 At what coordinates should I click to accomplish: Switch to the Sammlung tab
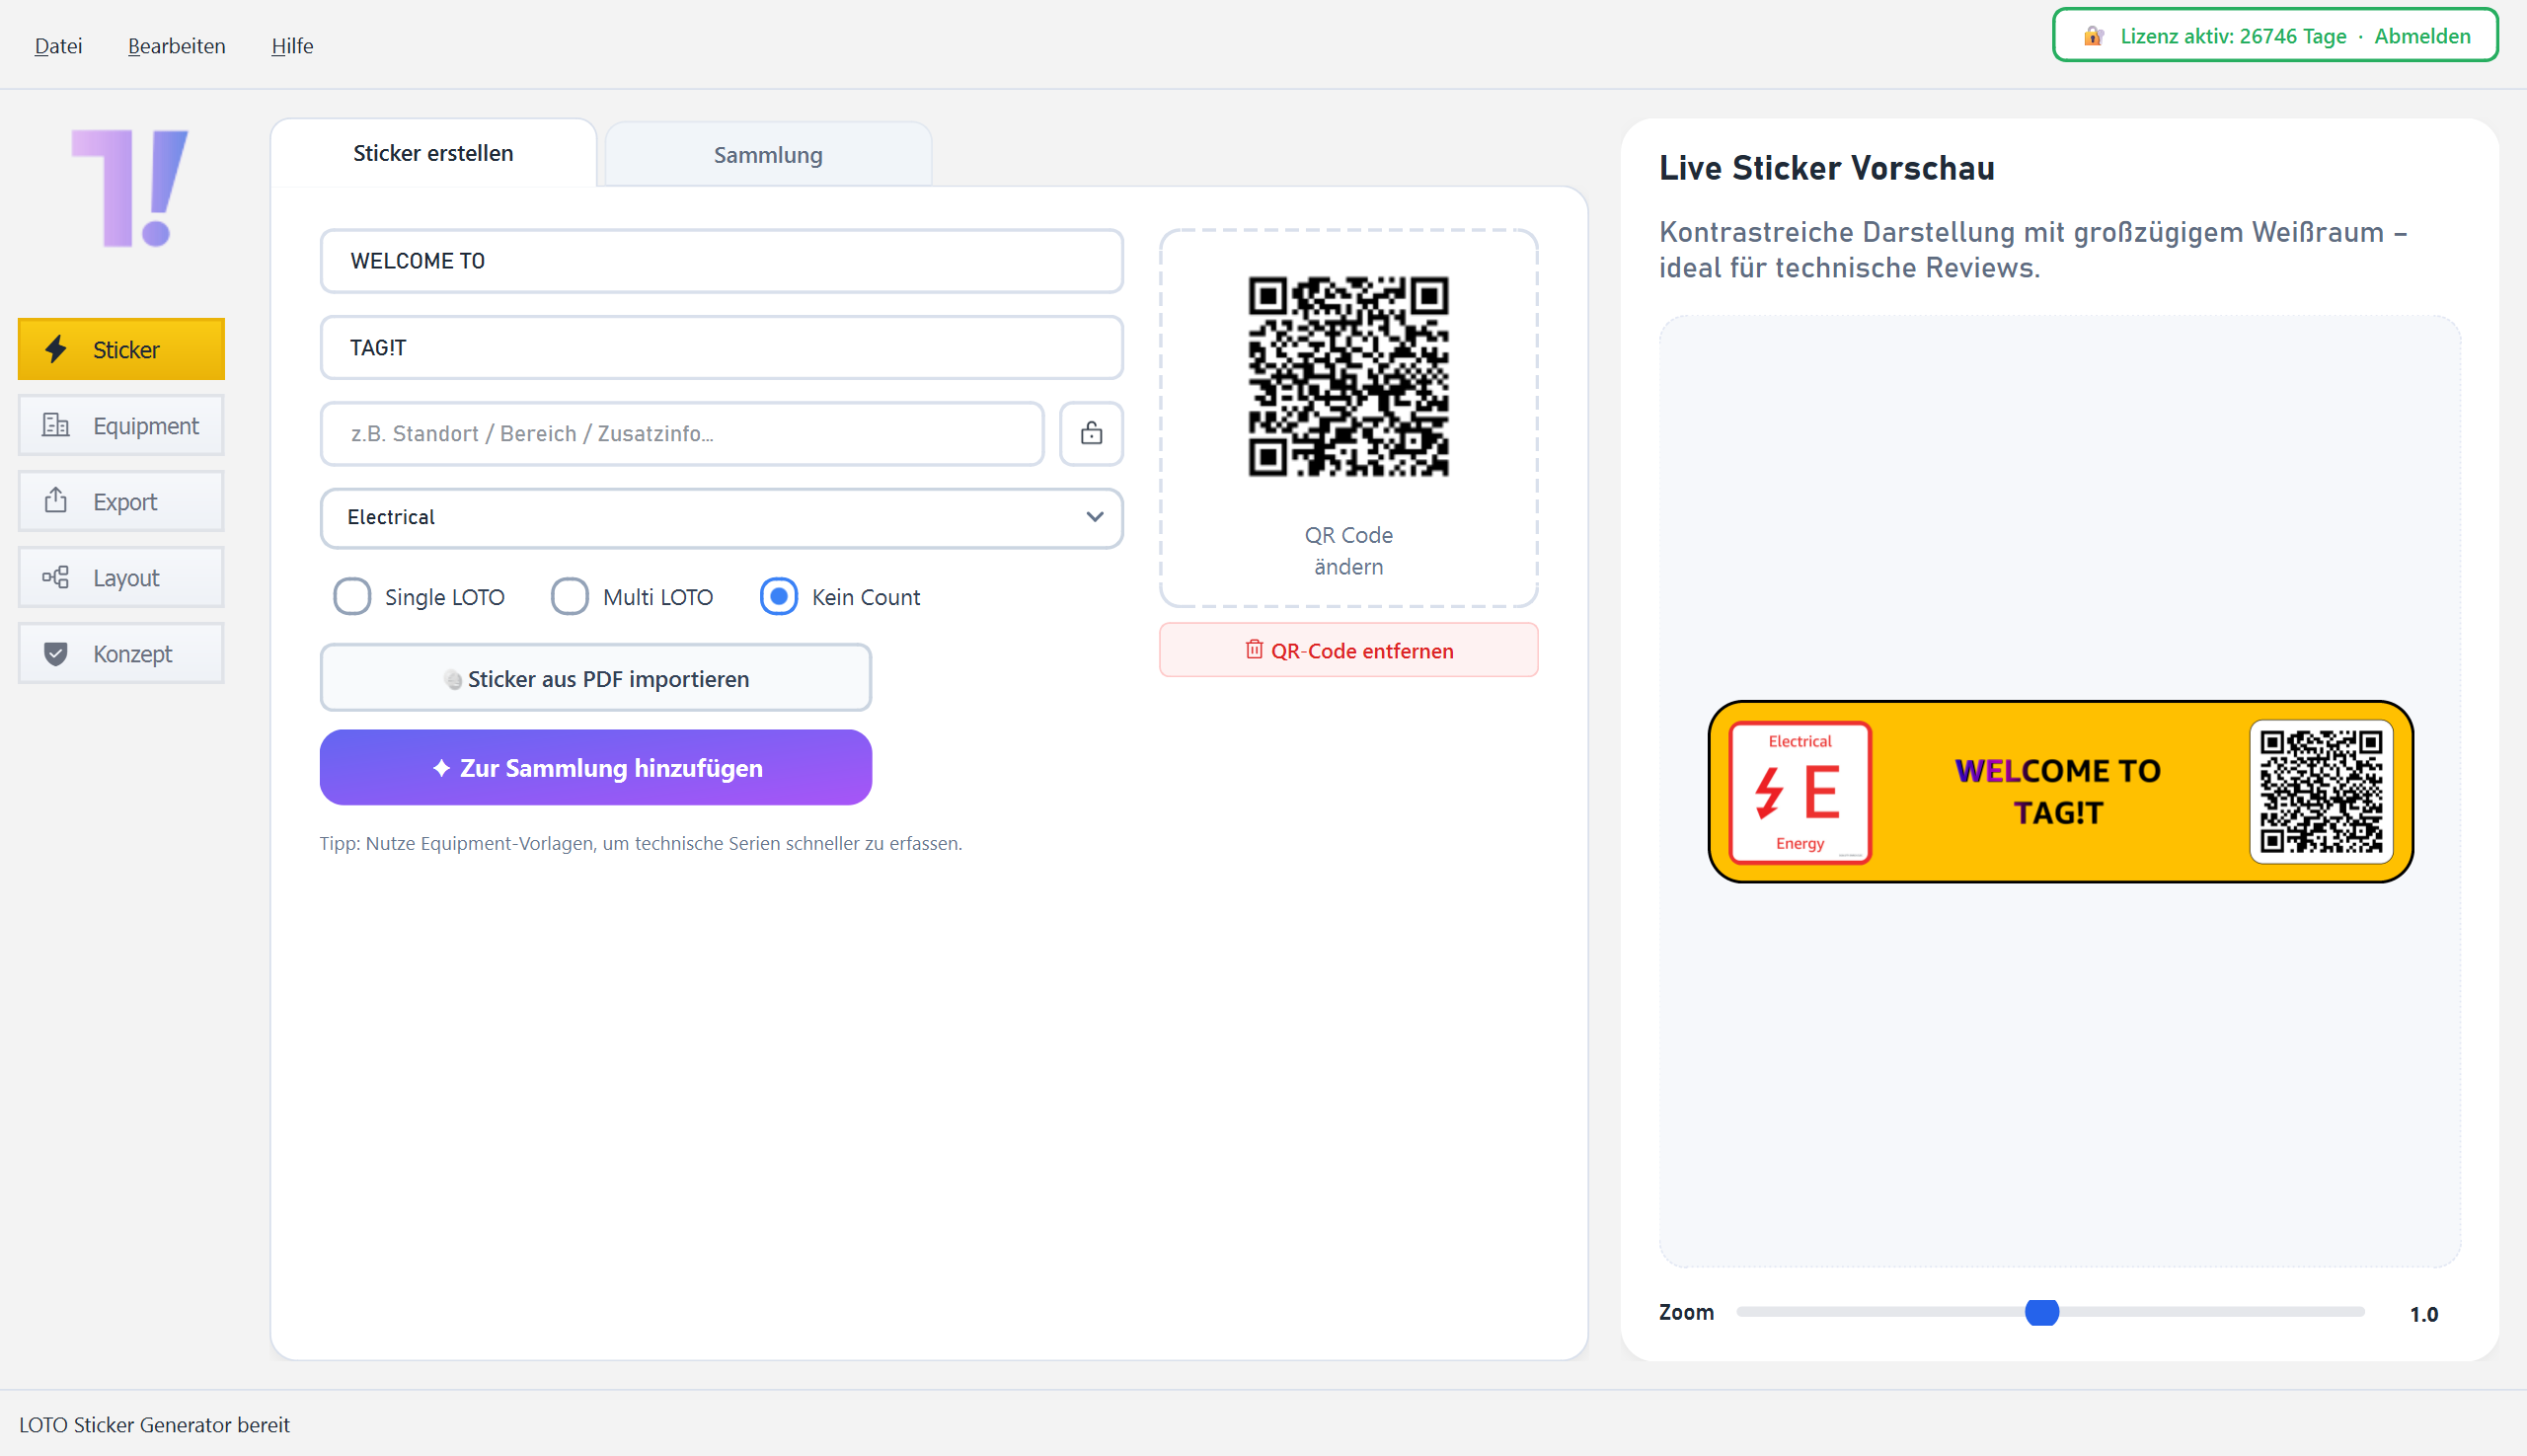click(x=768, y=155)
